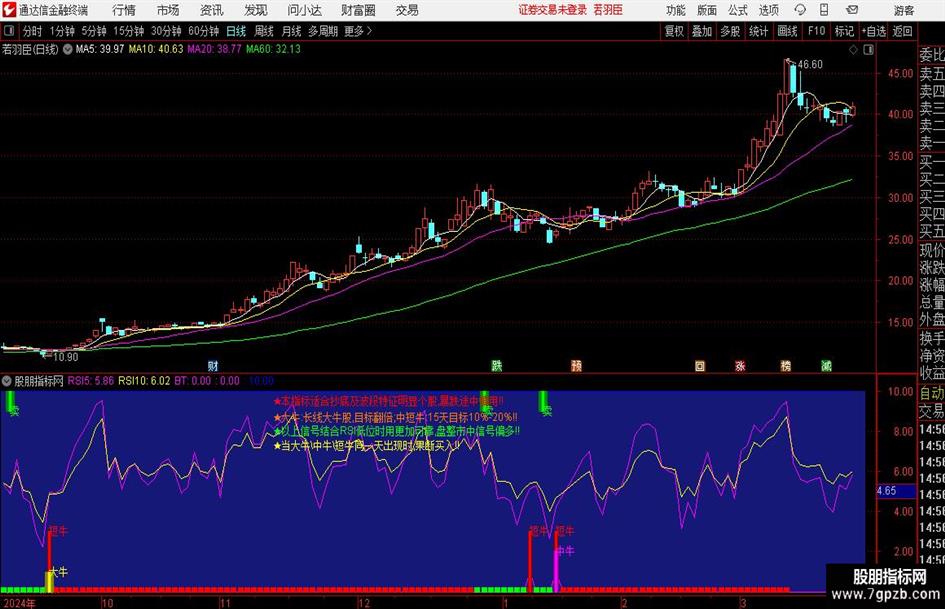
Task: Click the F10 company info button
Action: click(x=816, y=31)
